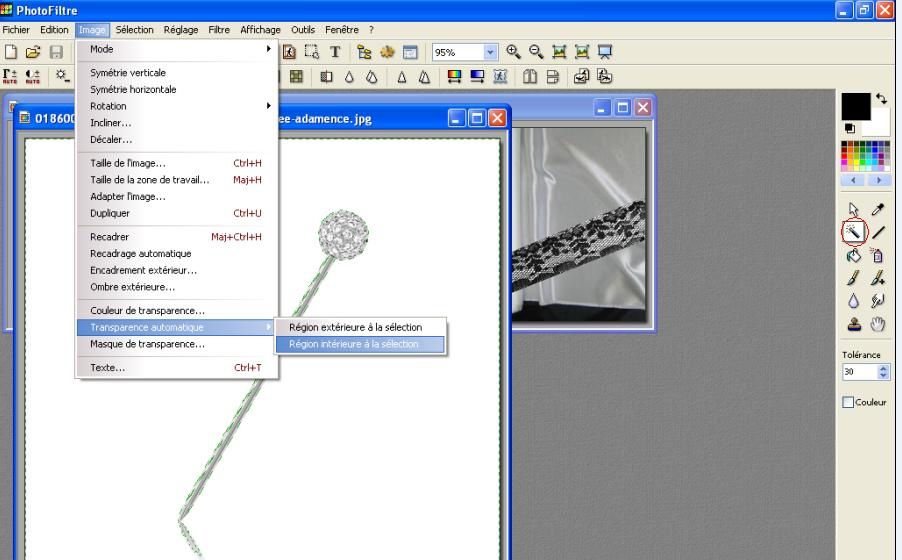Choose Ombre extérieure menu entry
The height and width of the screenshot is (560, 902).
pos(177,287)
